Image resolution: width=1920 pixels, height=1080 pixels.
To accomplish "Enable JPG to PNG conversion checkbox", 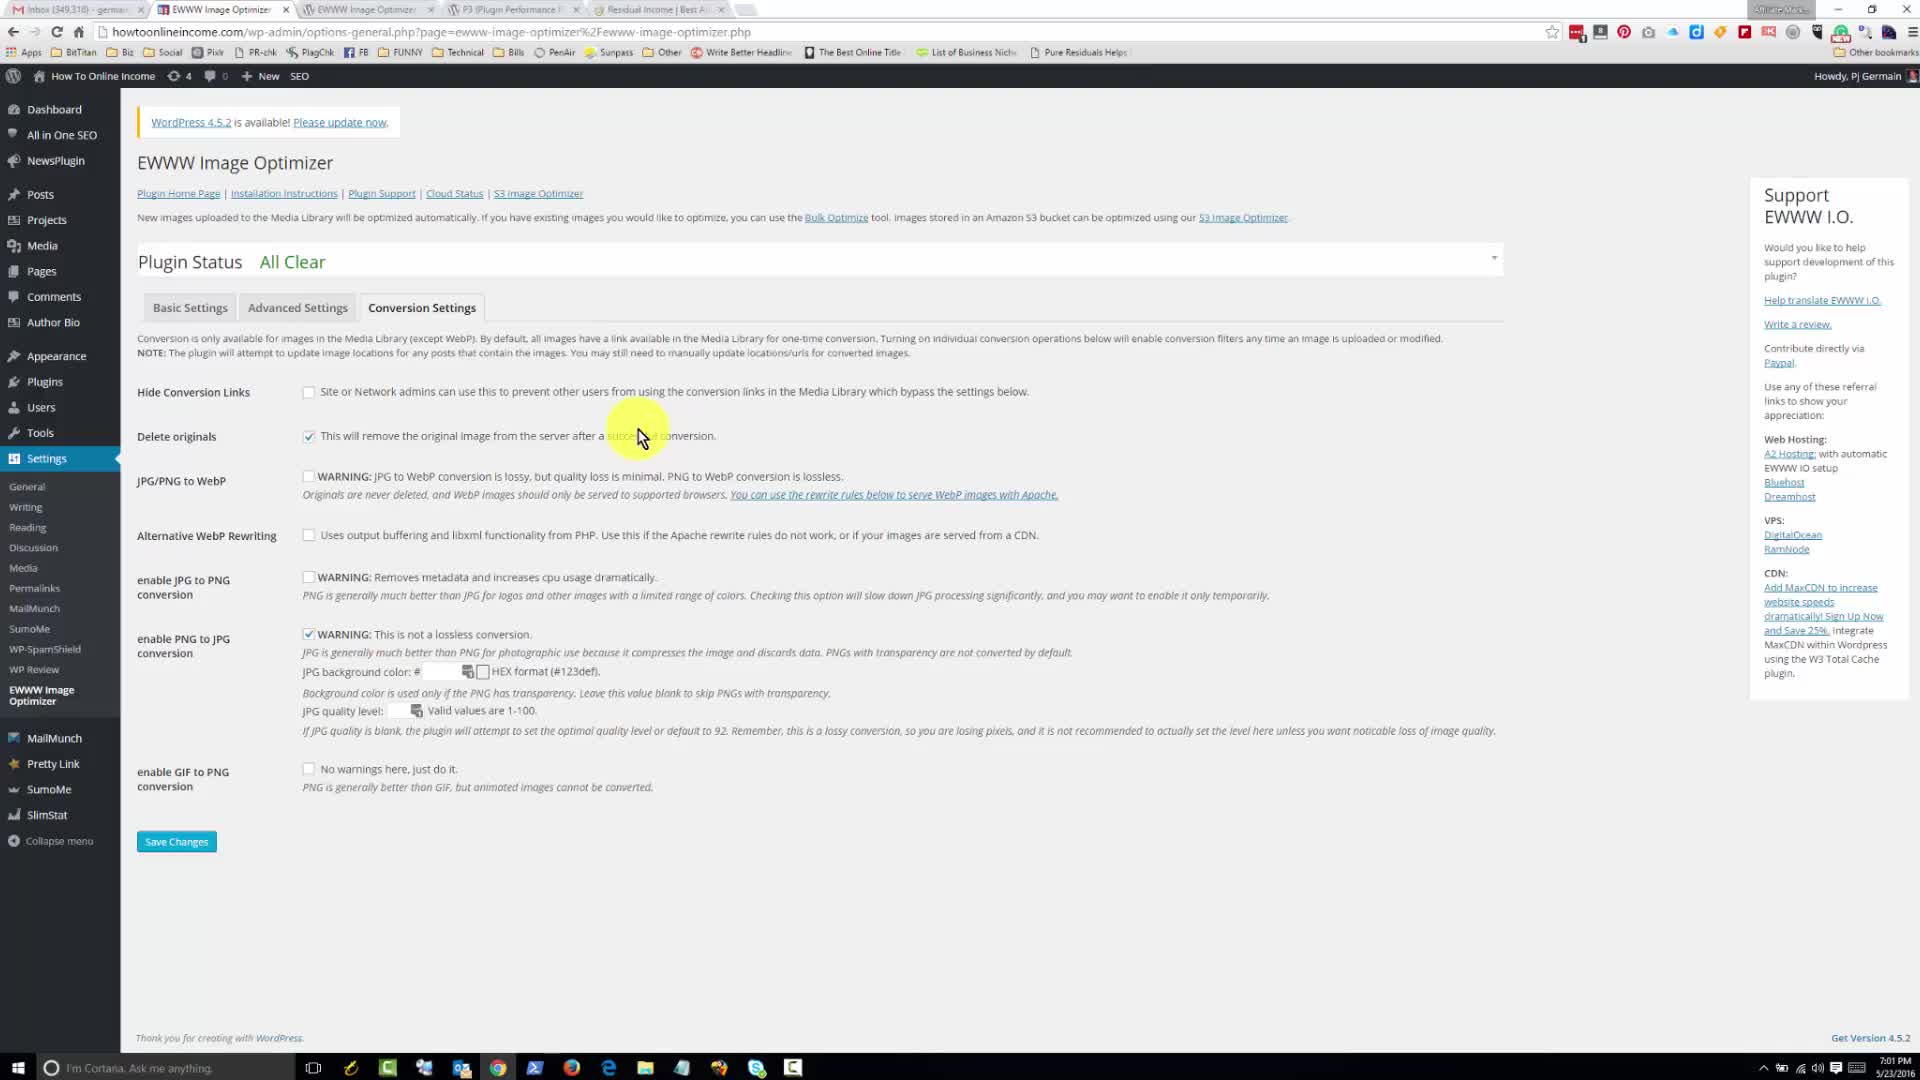I will click(309, 577).
